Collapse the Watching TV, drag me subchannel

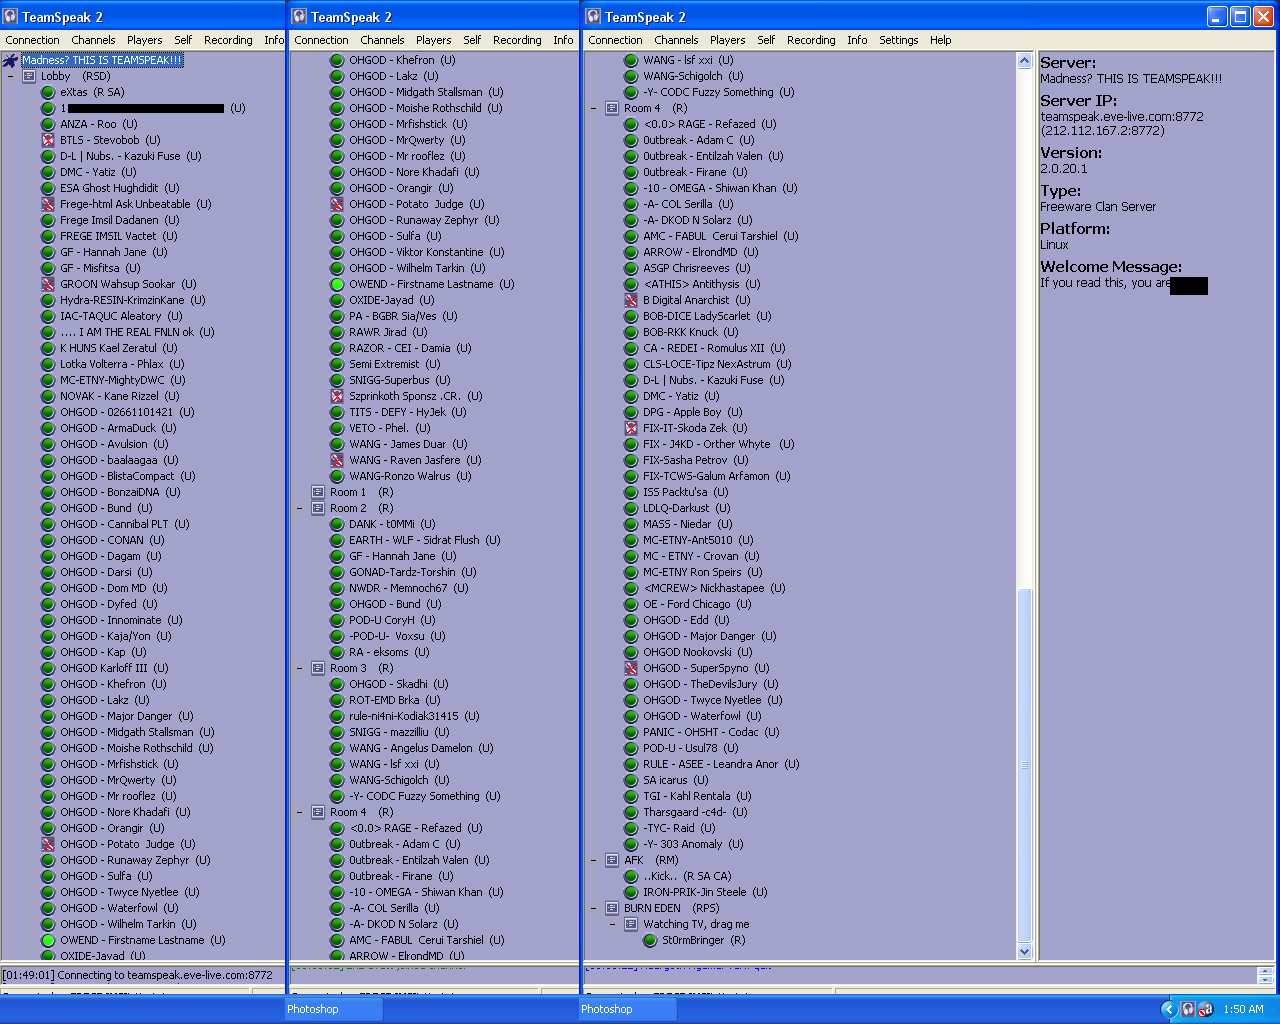613,924
